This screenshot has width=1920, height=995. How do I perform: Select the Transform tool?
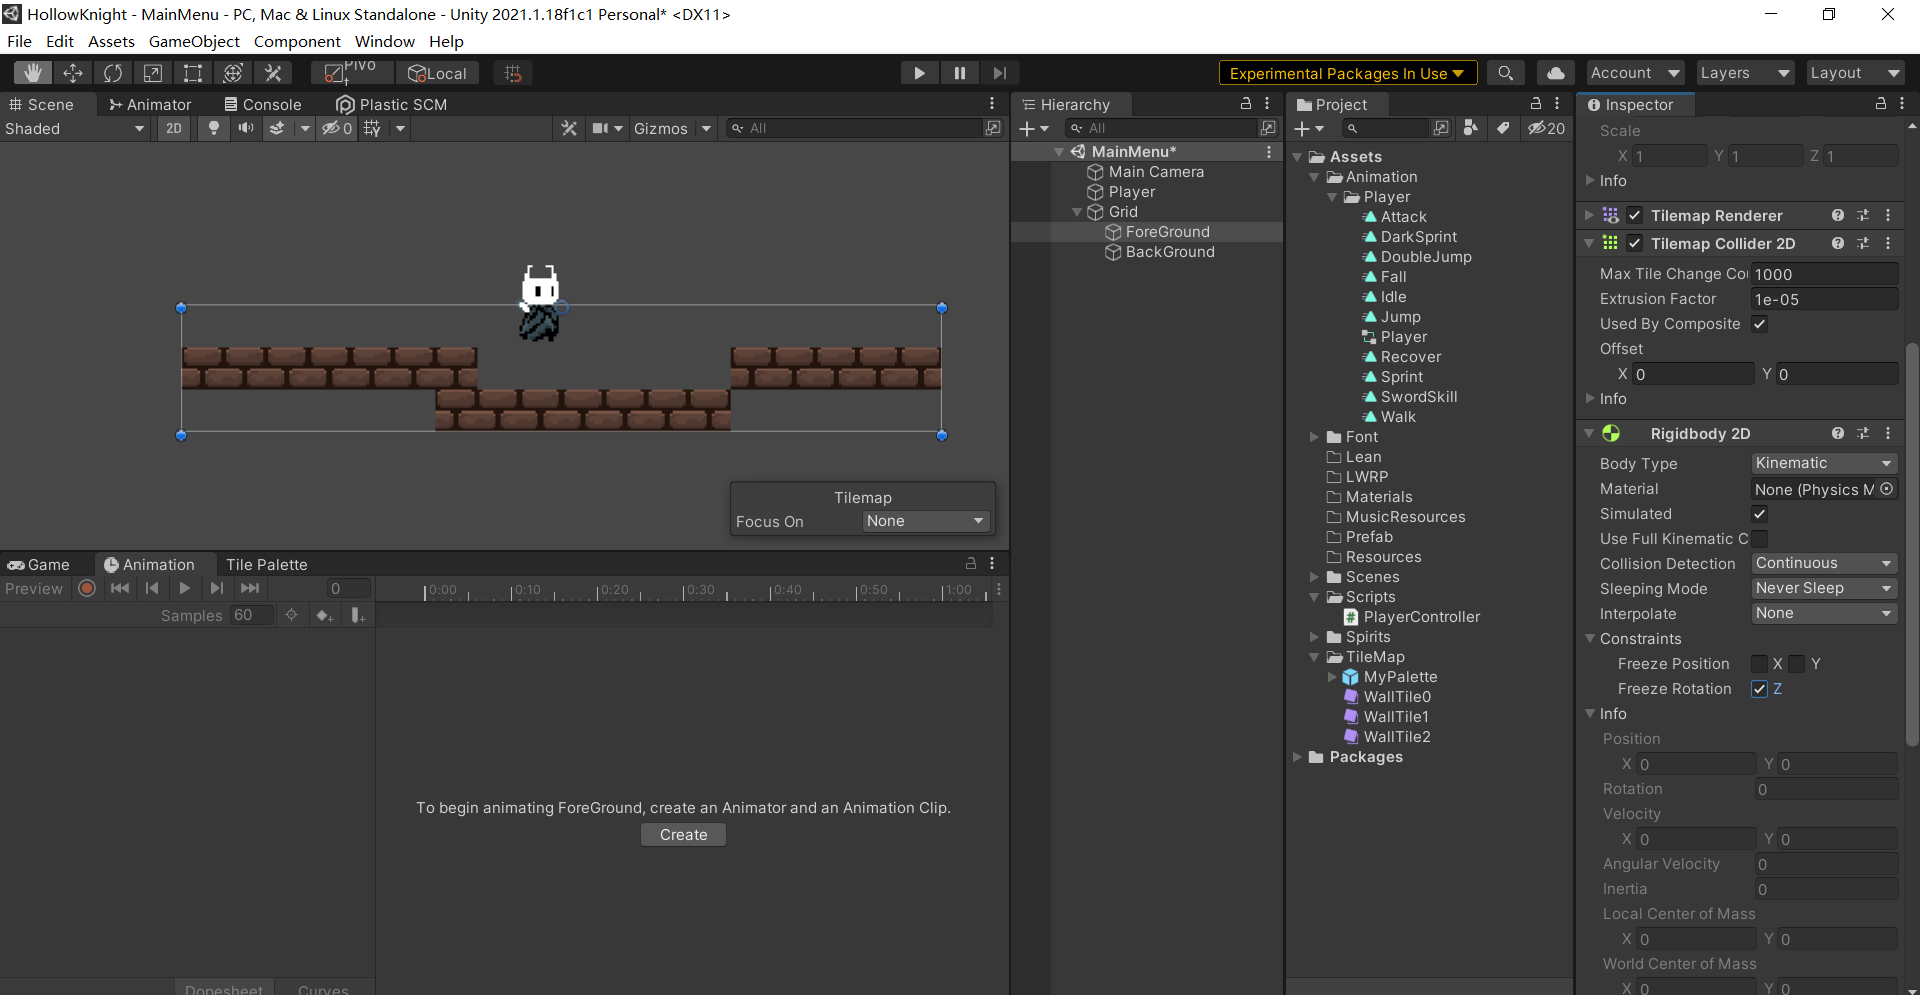(233, 73)
